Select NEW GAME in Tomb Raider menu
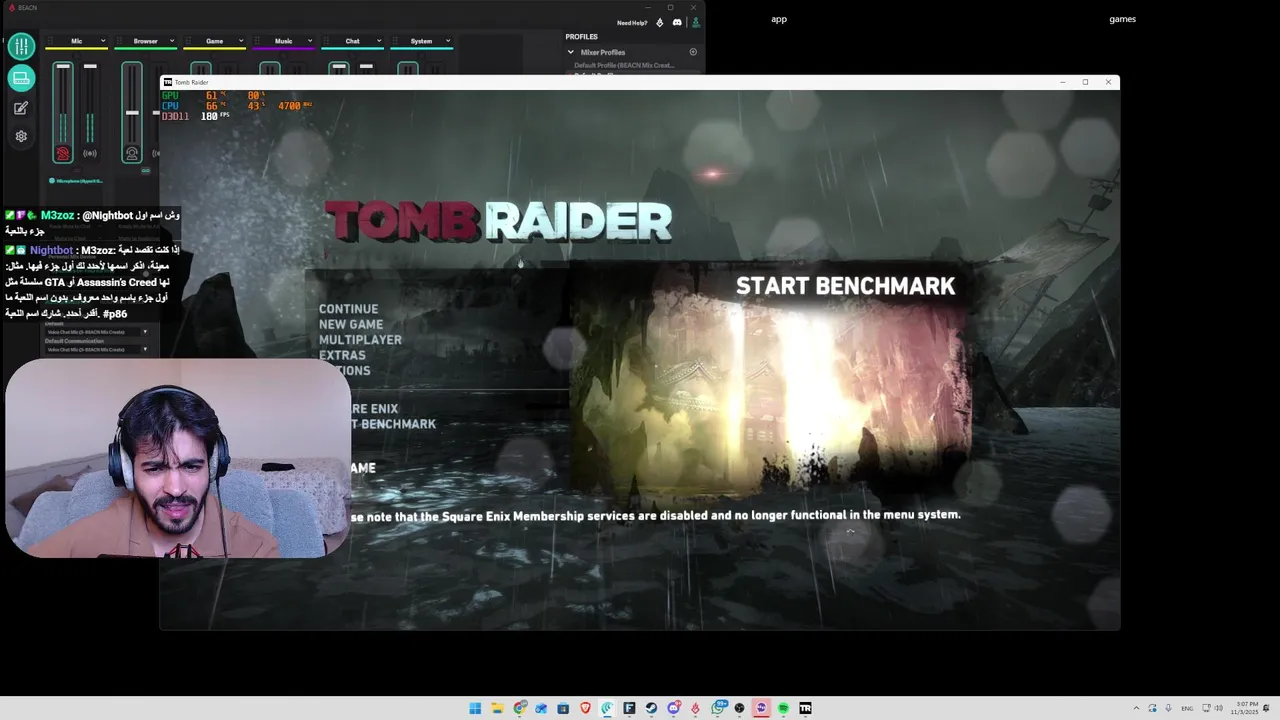This screenshot has height=720, width=1280. [351, 324]
